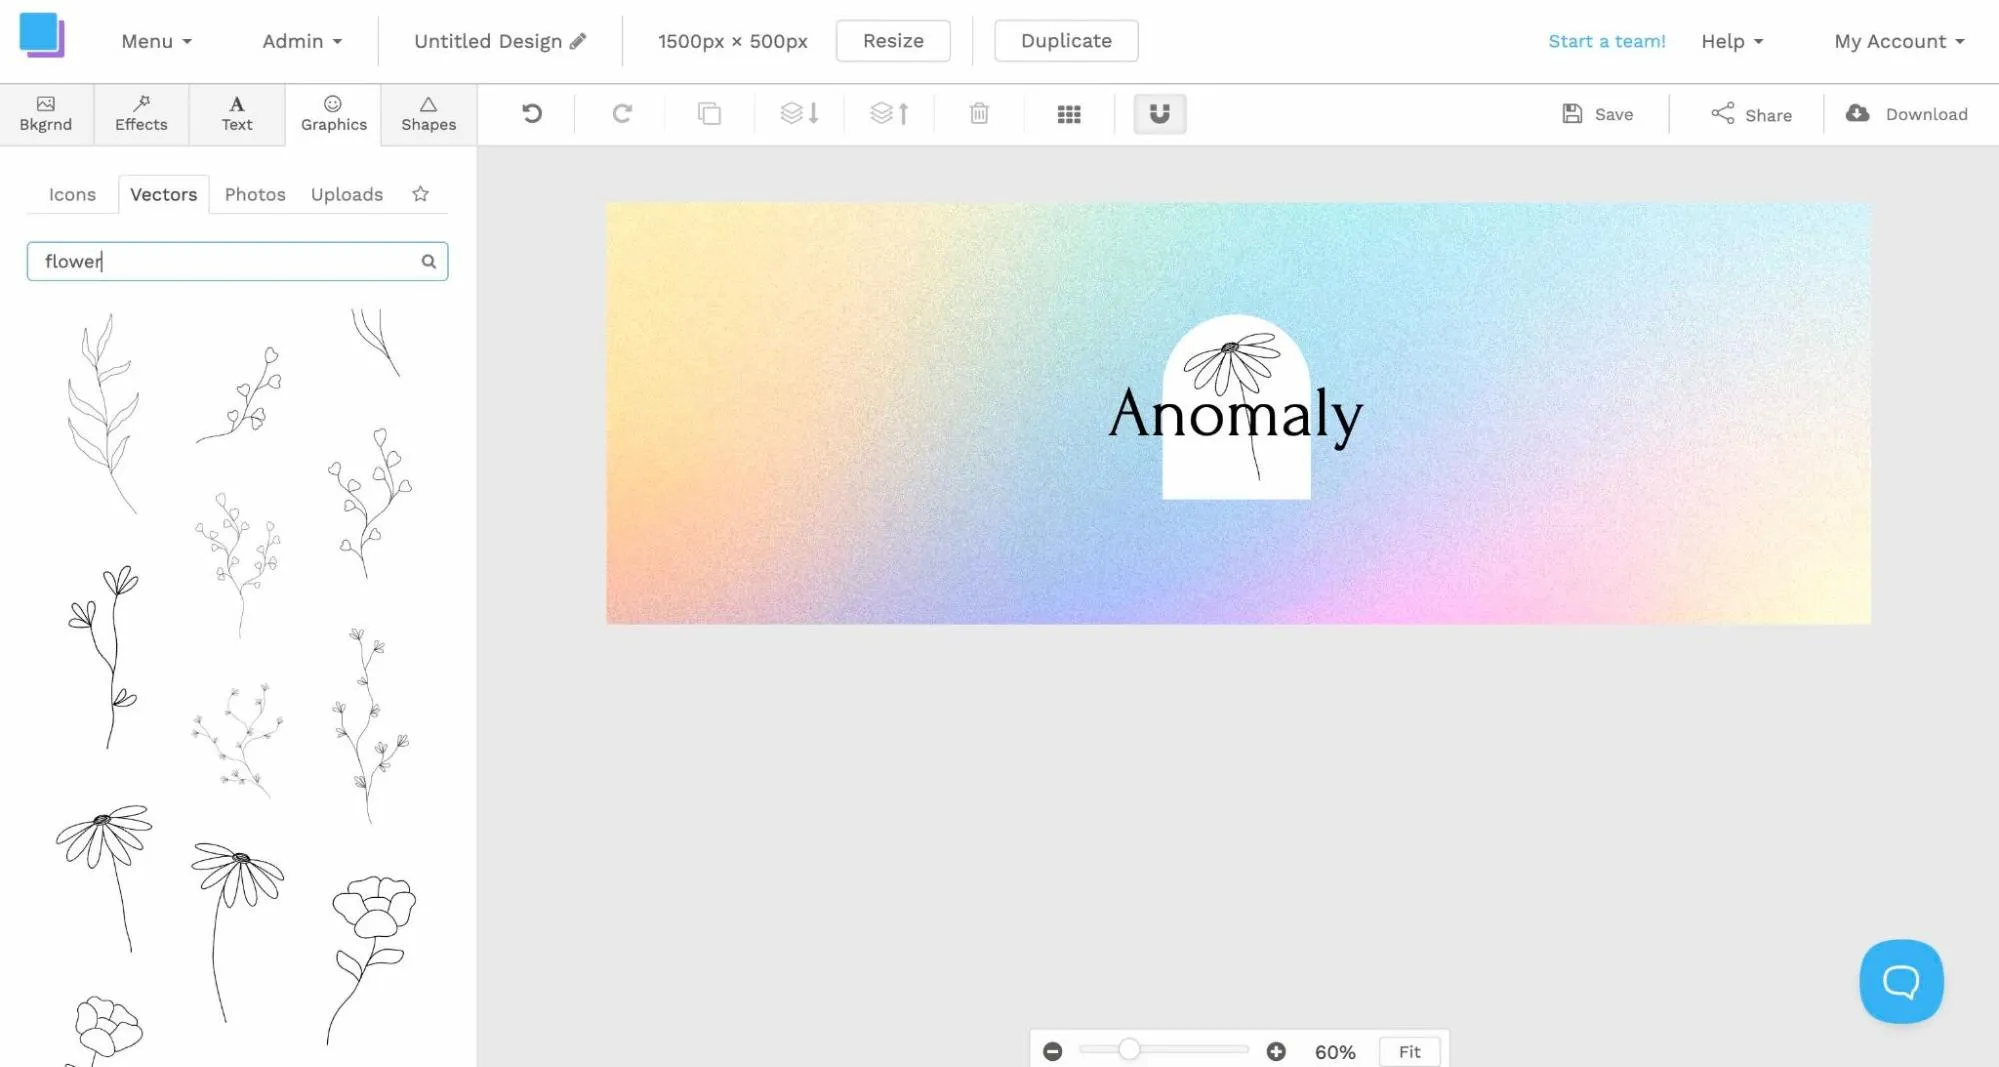Click the Duplicate button
Image resolution: width=1999 pixels, height=1067 pixels.
tap(1066, 41)
